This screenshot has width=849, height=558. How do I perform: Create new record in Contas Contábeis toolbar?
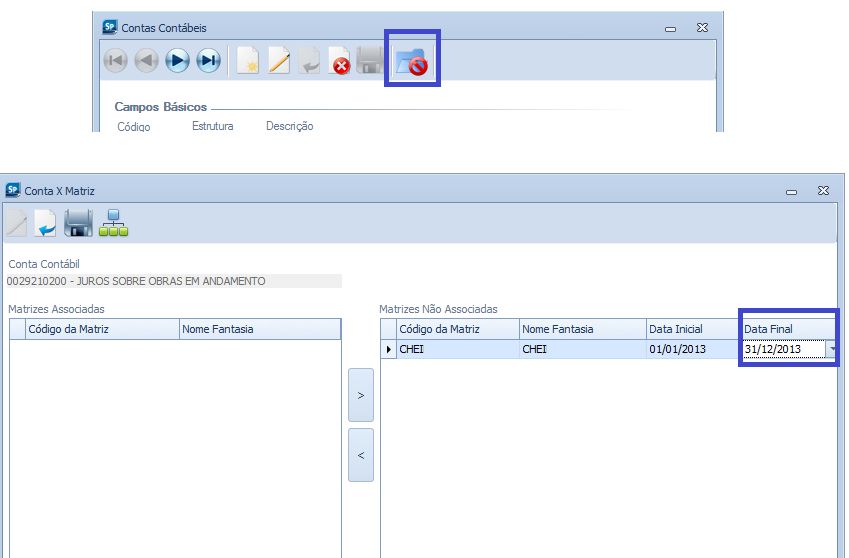point(248,60)
